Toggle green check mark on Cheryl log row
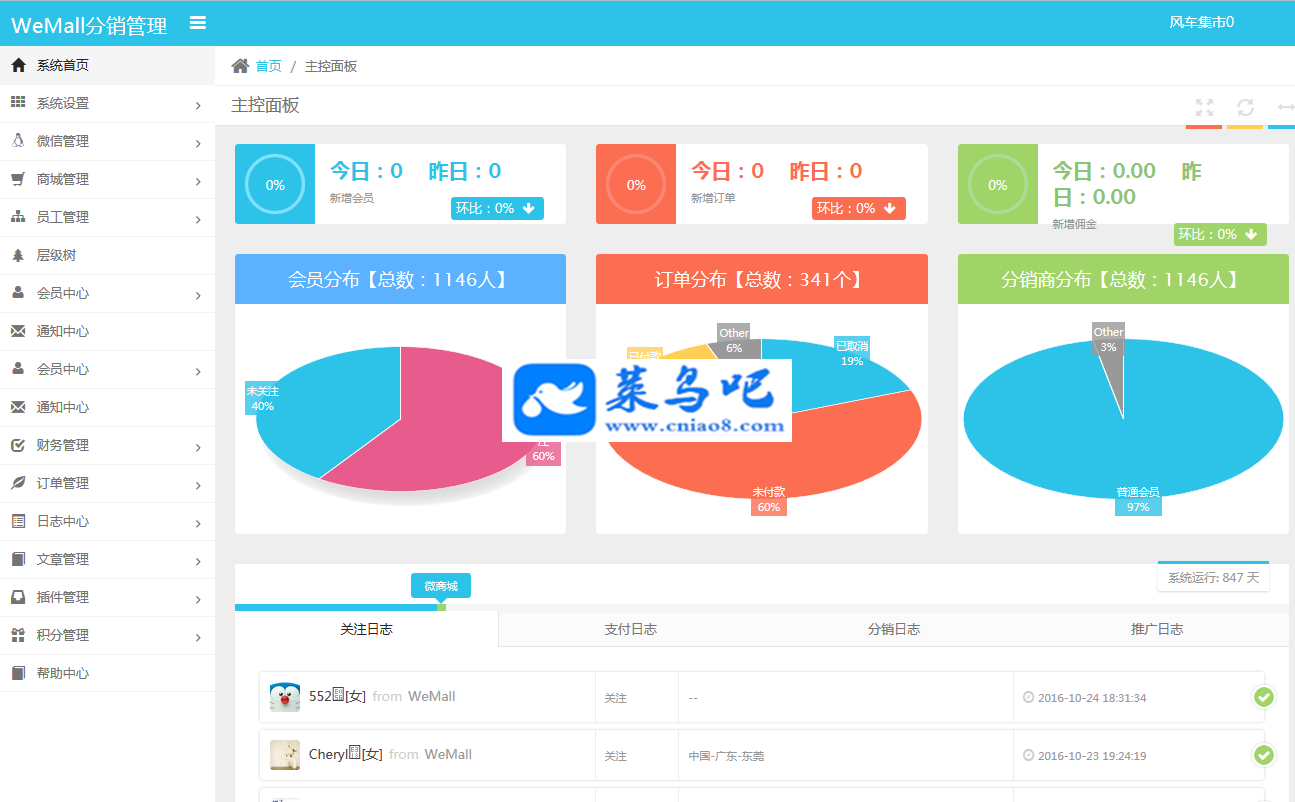Viewport: 1295px width, 802px height. pyautogui.click(x=1264, y=755)
